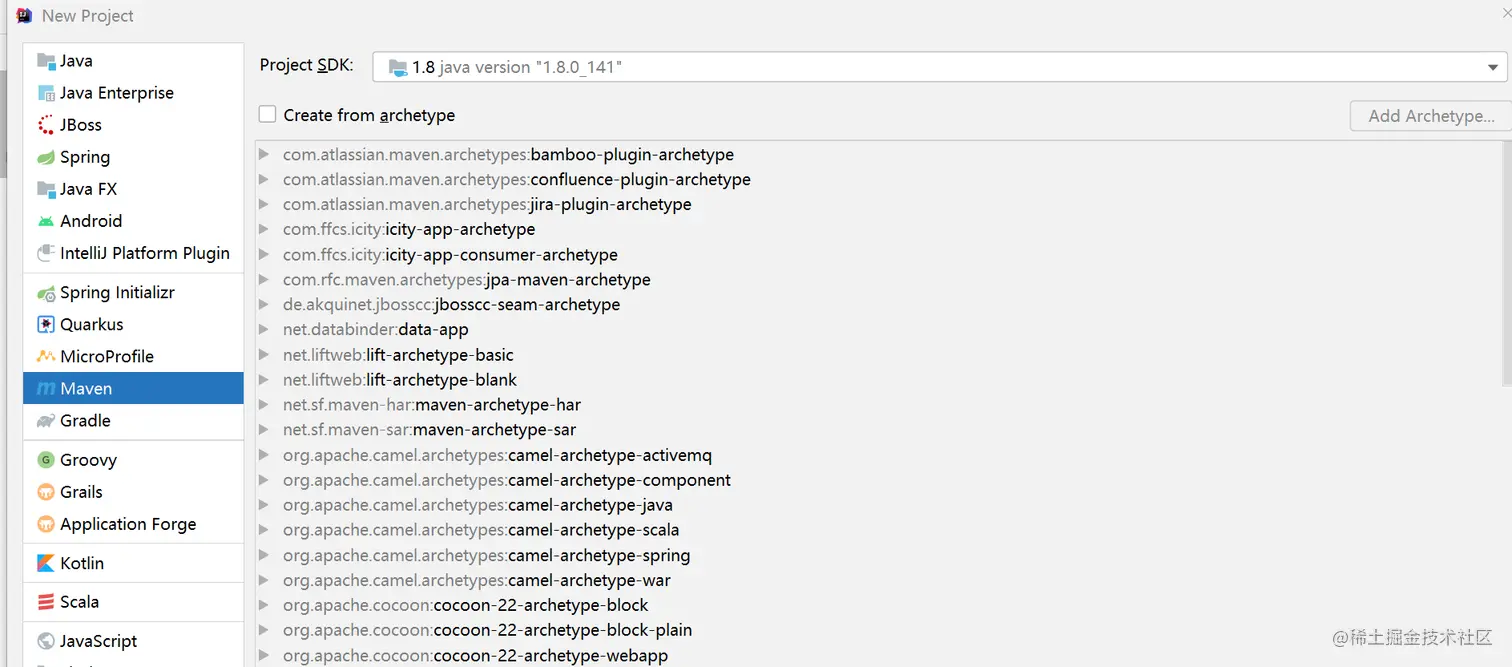
Task: Select IntelliJ Platform Plugin project type
Action: tap(133, 253)
